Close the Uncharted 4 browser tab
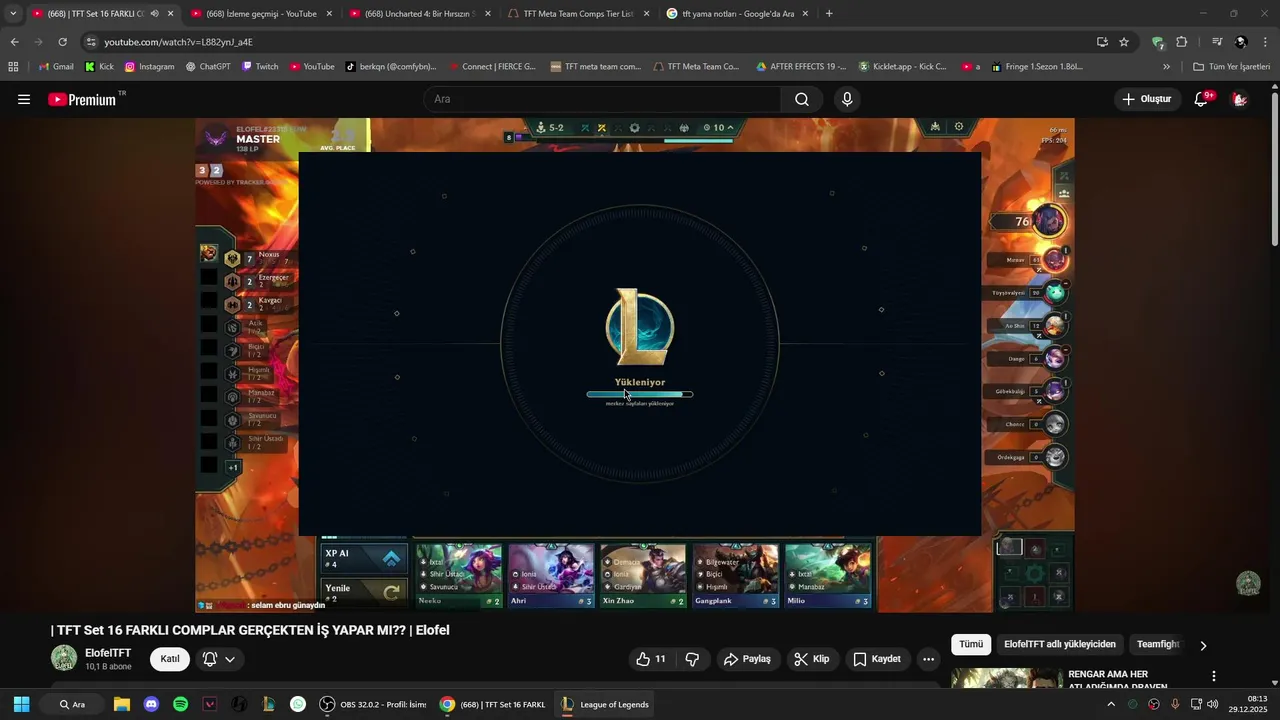 [488, 14]
